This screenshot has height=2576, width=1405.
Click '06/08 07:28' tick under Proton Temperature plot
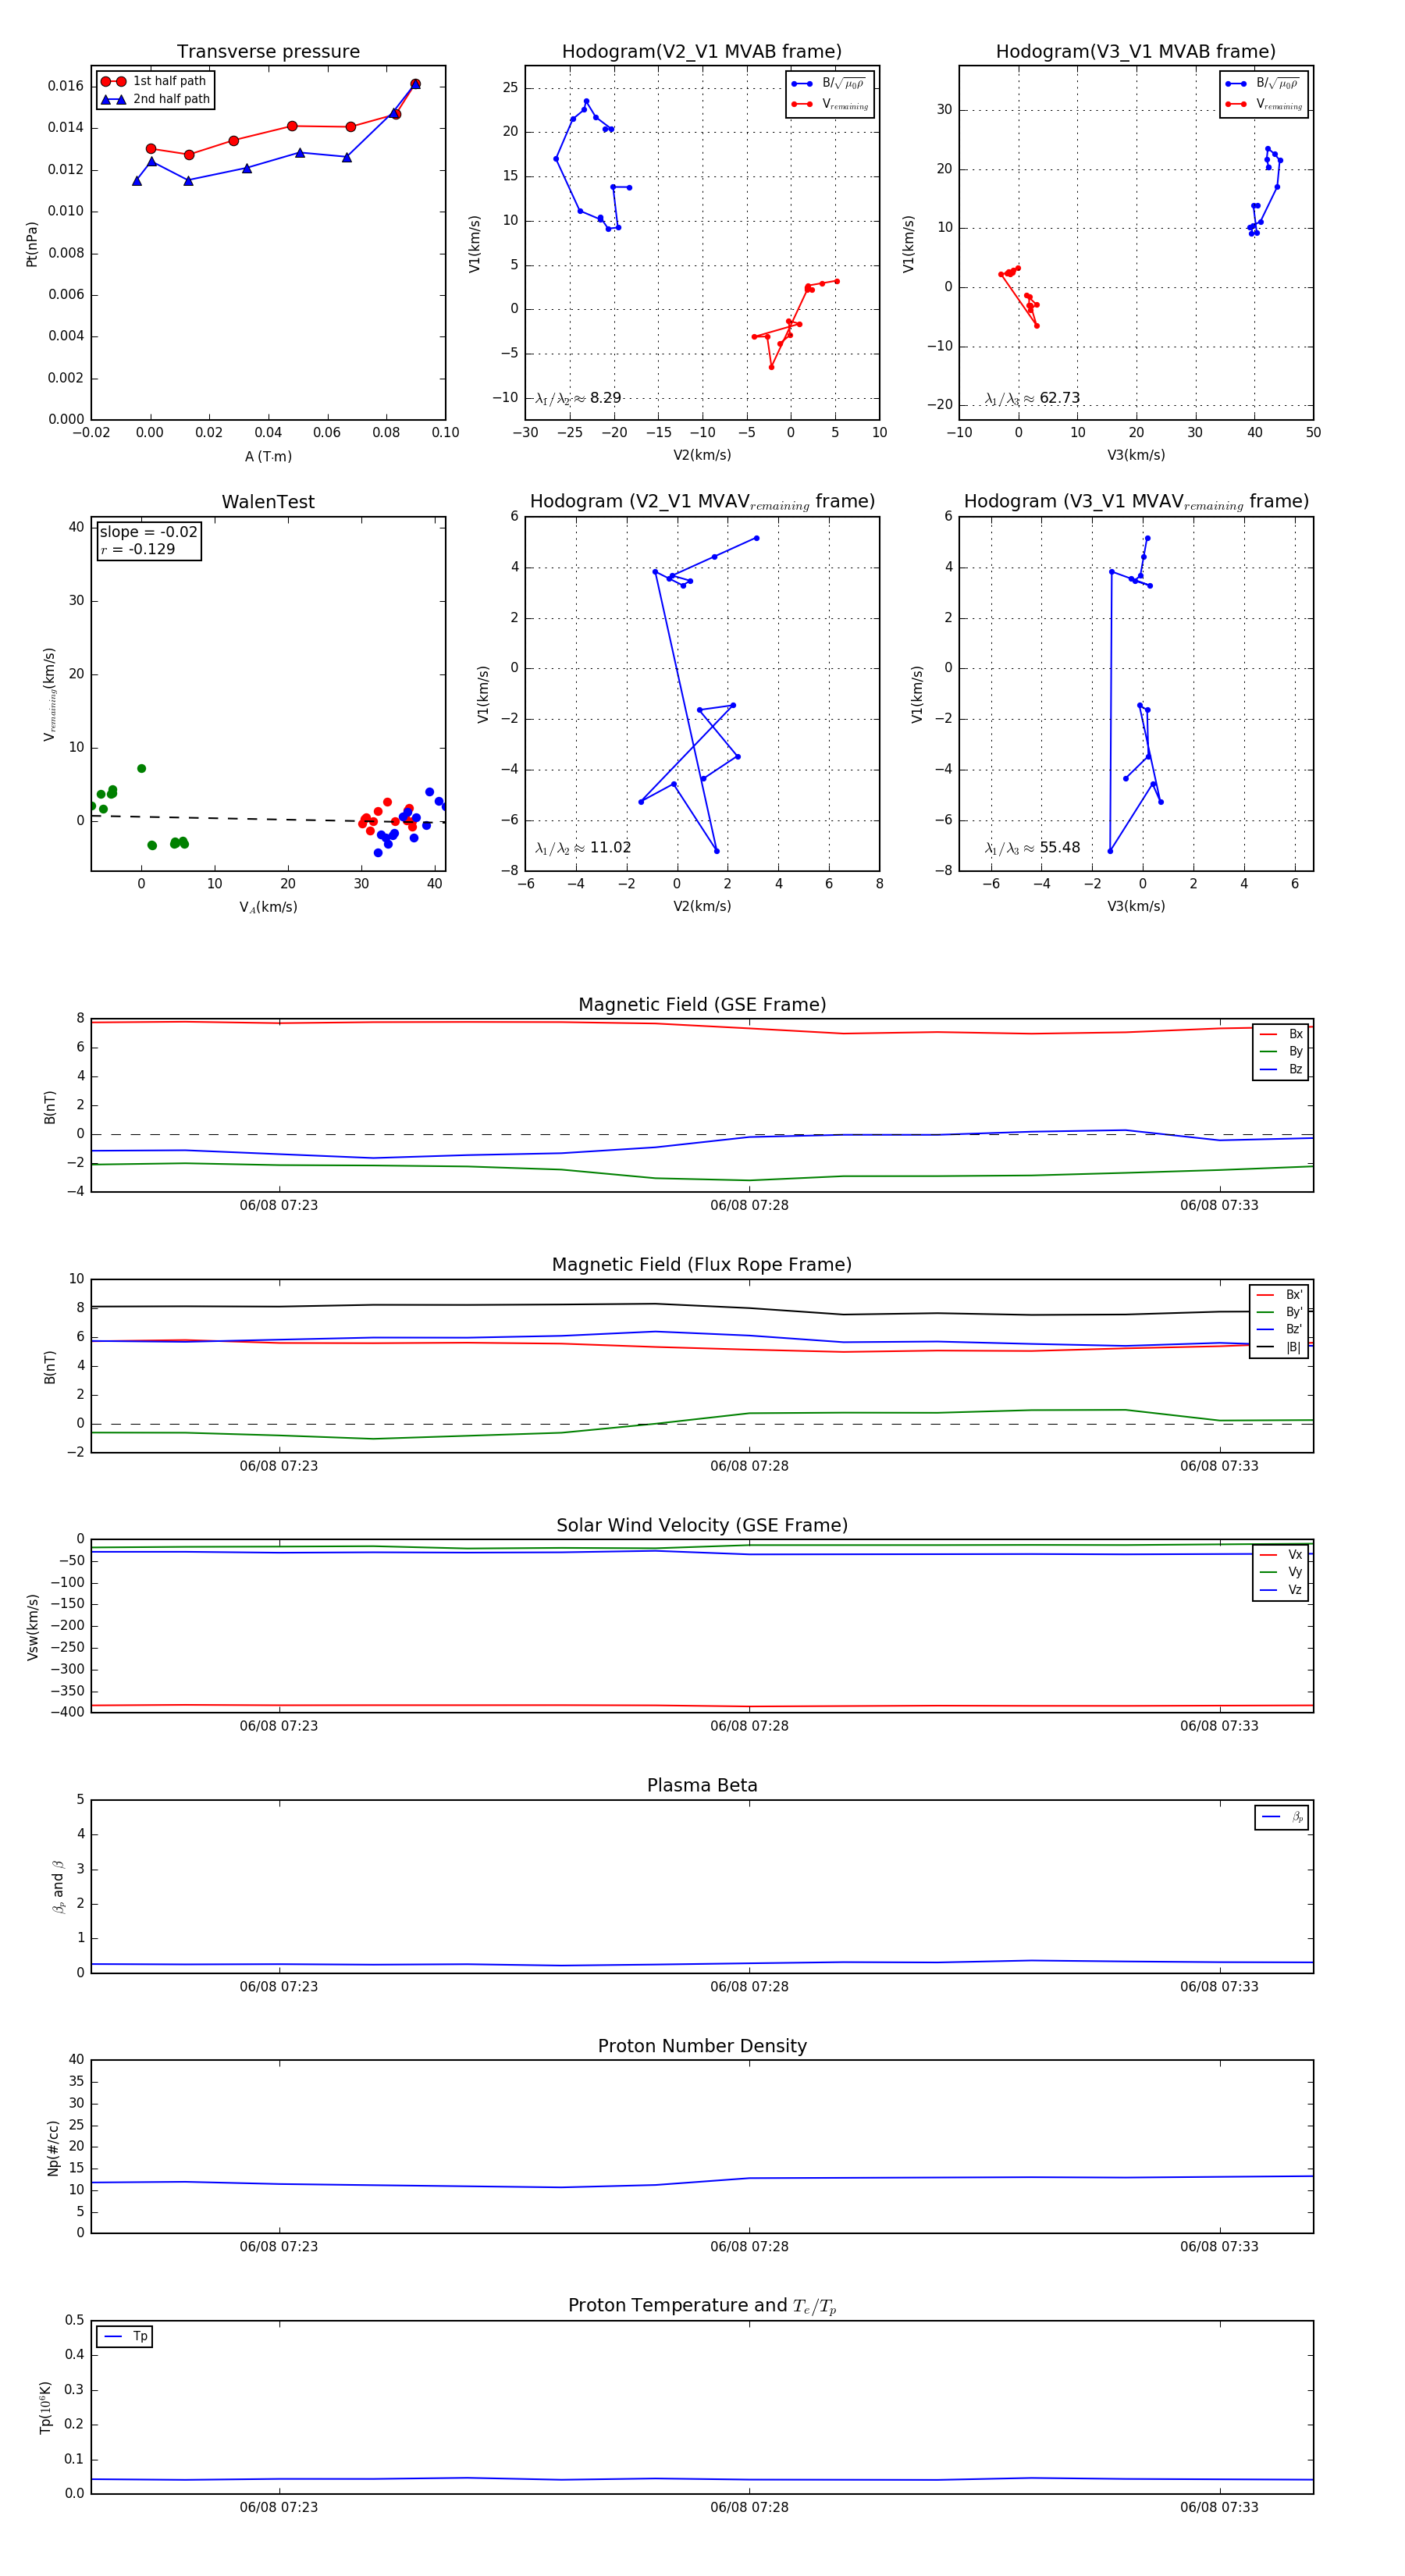click(x=749, y=2507)
